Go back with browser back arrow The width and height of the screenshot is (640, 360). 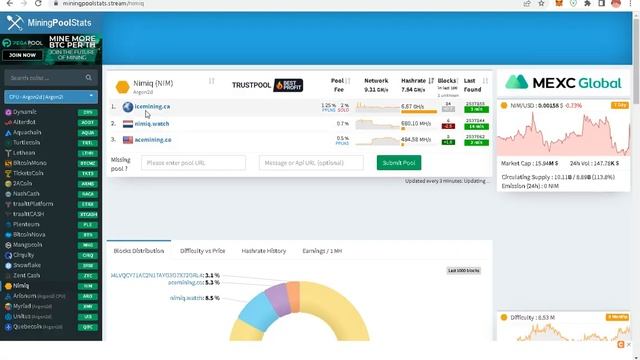[10, 3]
